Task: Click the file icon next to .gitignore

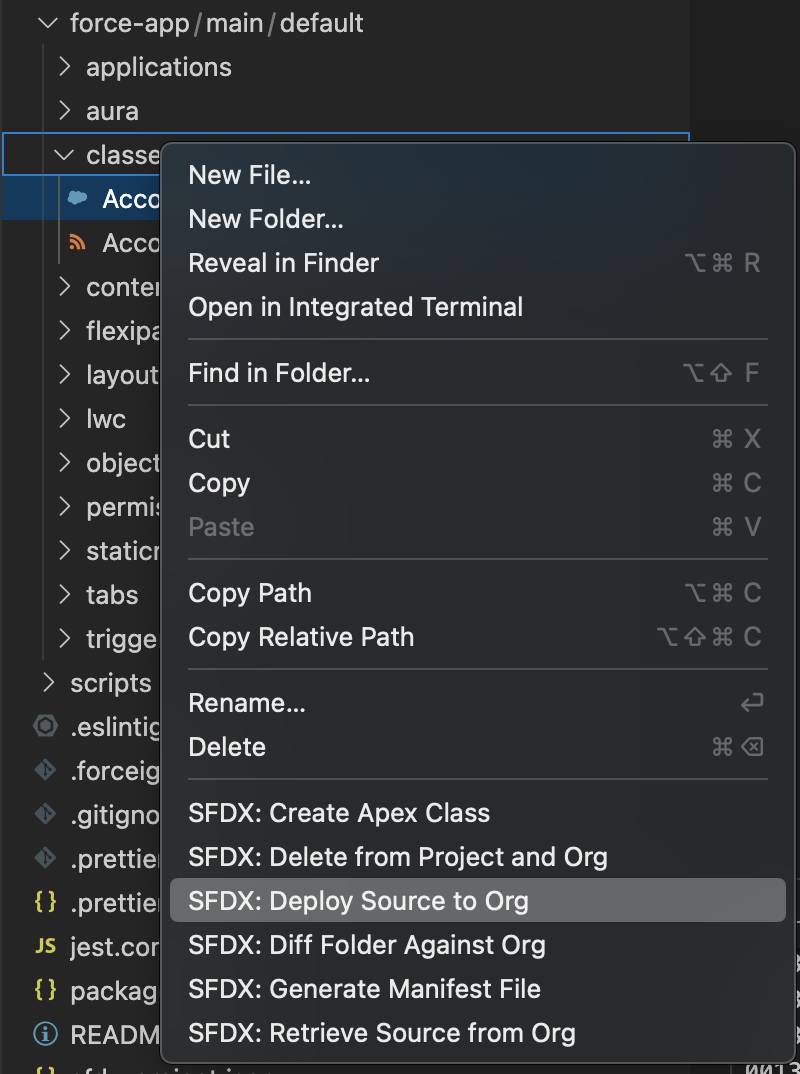Action: click(x=44, y=815)
